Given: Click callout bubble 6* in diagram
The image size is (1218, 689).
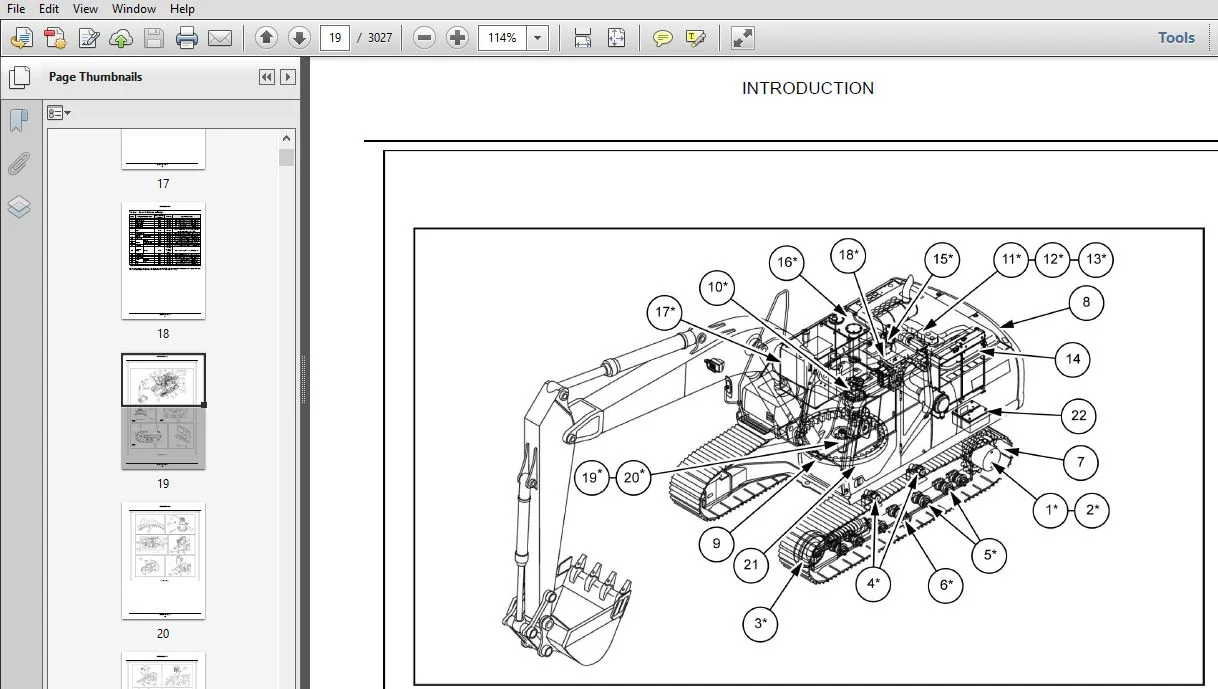Looking at the screenshot, I should [x=945, y=585].
